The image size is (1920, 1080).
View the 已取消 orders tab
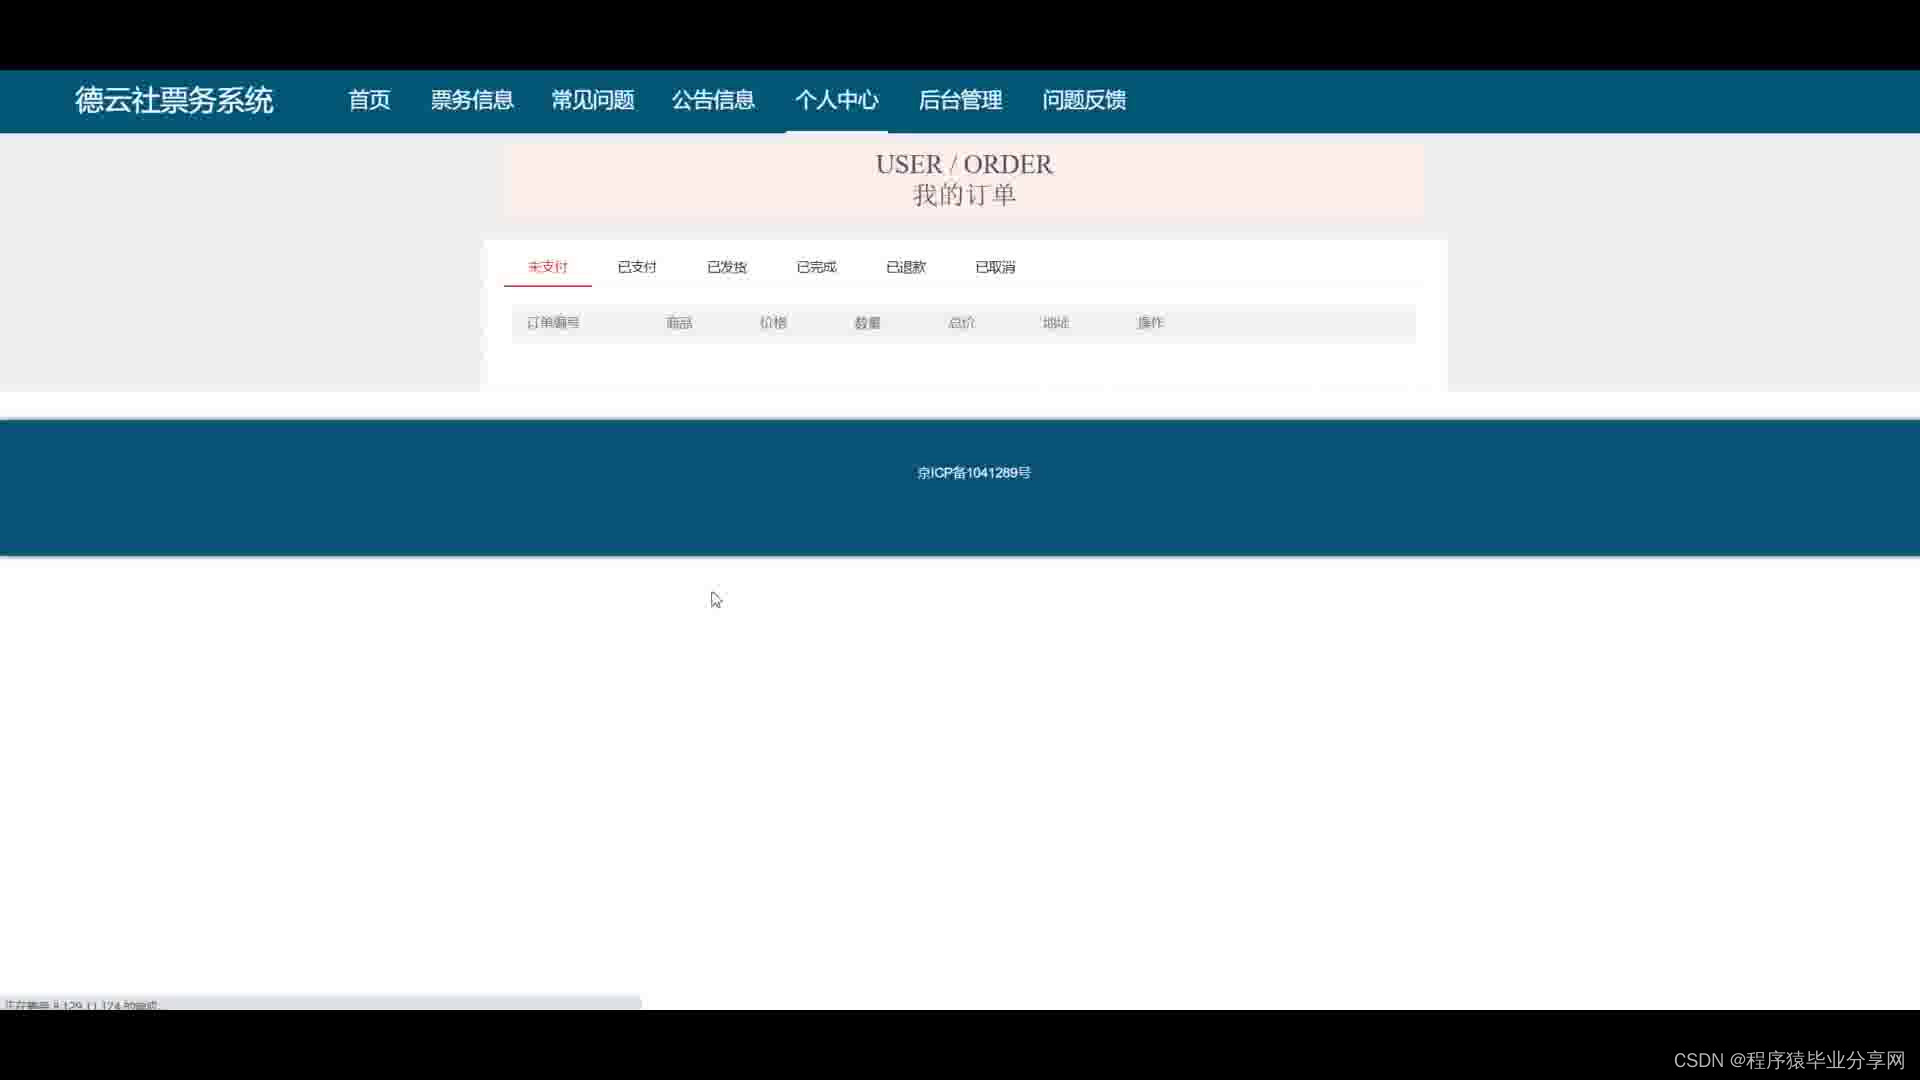995,267
